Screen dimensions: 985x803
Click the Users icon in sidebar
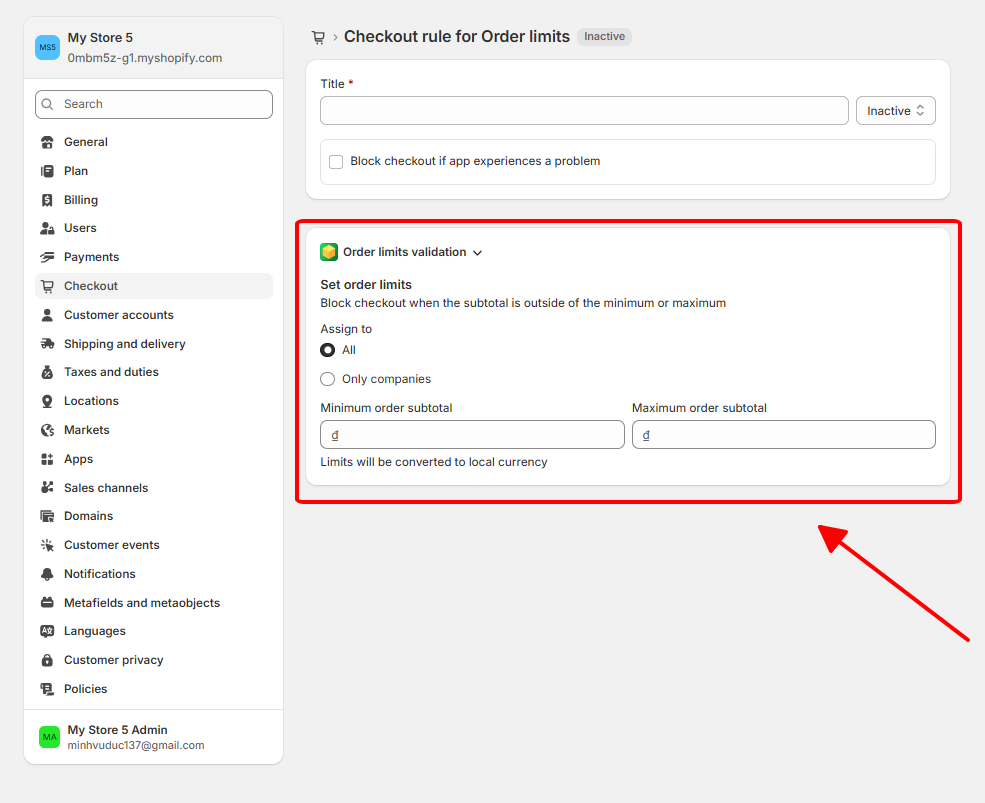tap(47, 228)
